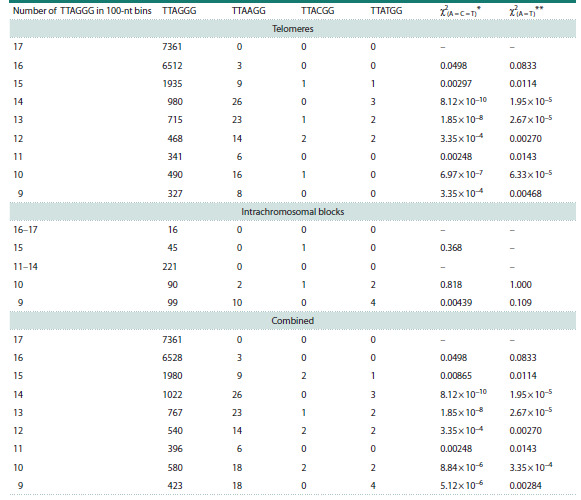Viewport: 581px width, 500px height.
Task: Pick the 0.368 value
Action: click(451, 248)
